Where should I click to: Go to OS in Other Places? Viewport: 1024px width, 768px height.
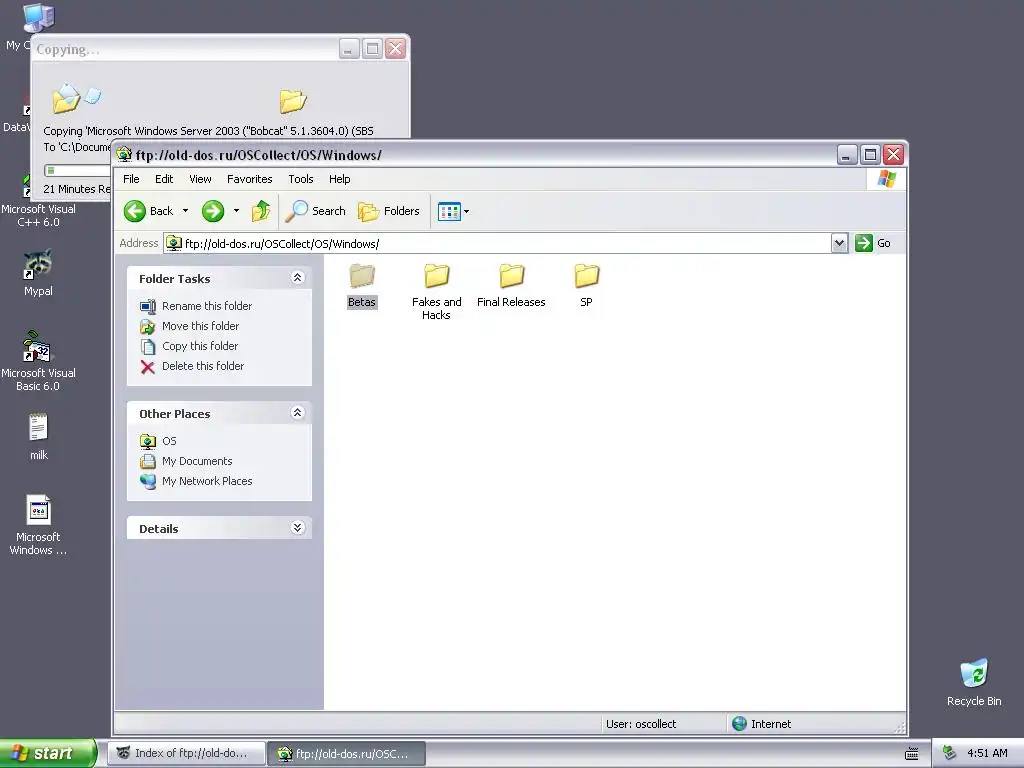(x=159, y=441)
